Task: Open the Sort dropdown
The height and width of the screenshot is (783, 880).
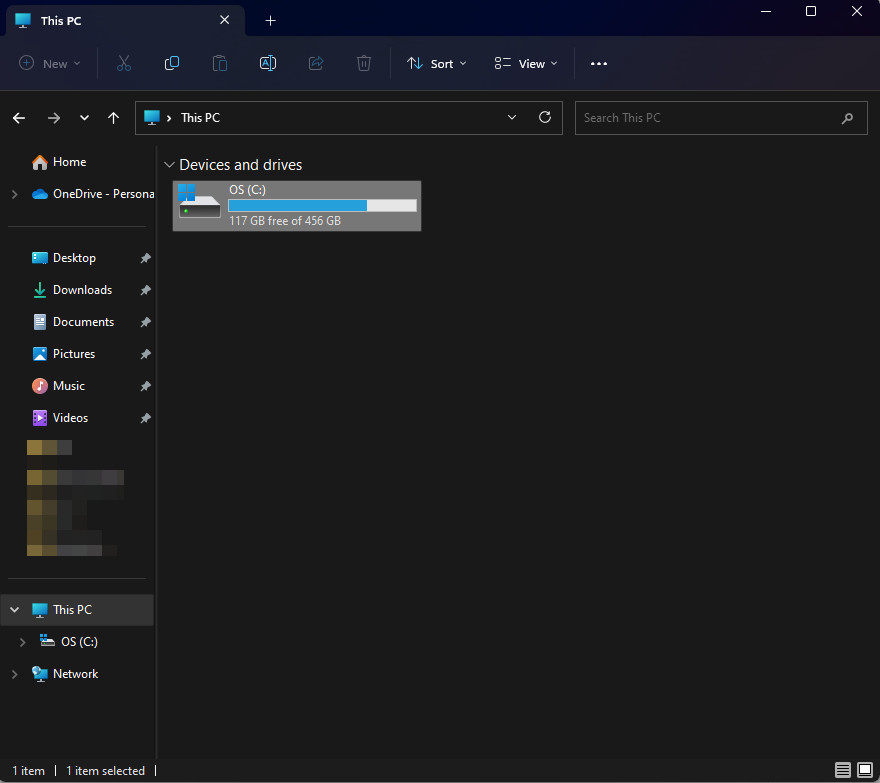Action: click(x=437, y=63)
